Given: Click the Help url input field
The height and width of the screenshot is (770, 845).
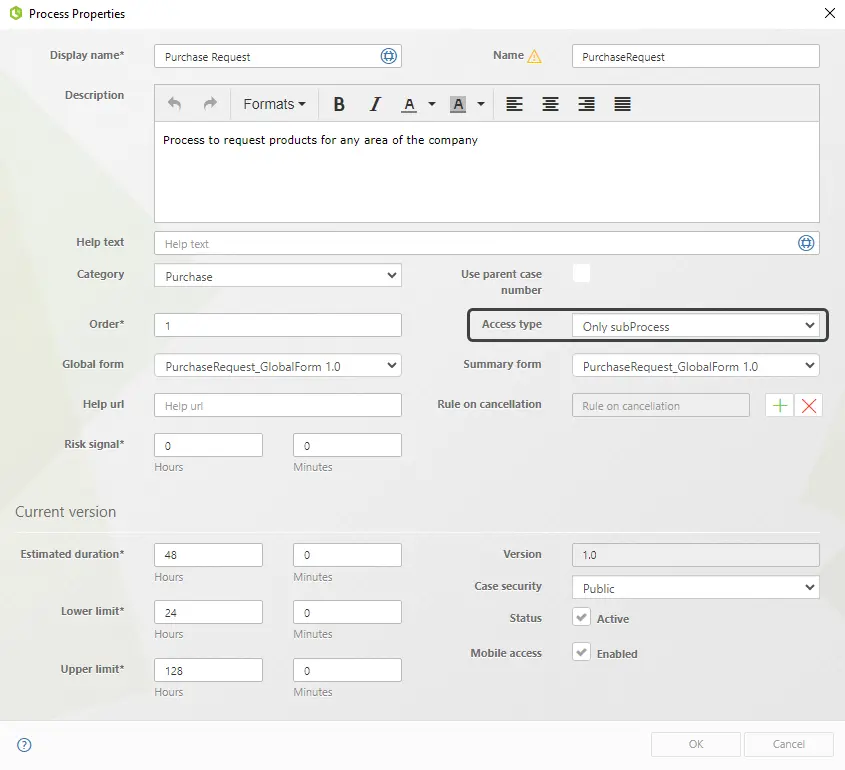Looking at the screenshot, I should [278, 405].
